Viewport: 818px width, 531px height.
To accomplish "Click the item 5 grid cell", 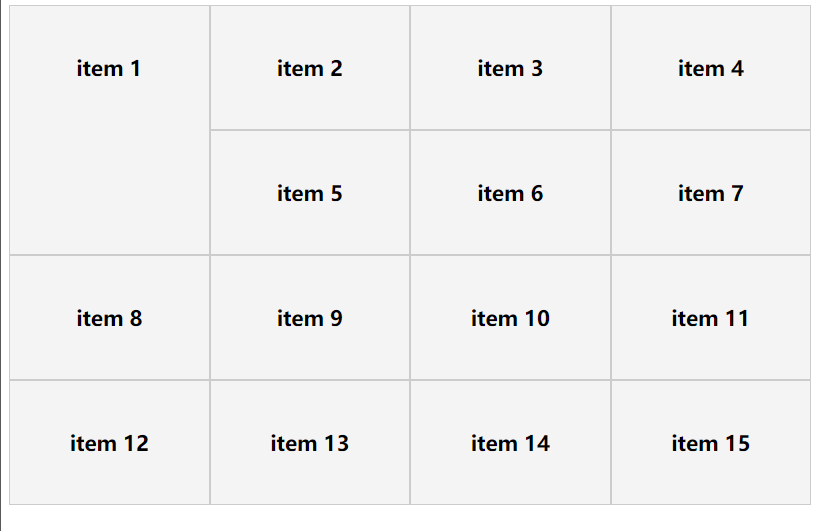I will click(310, 193).
